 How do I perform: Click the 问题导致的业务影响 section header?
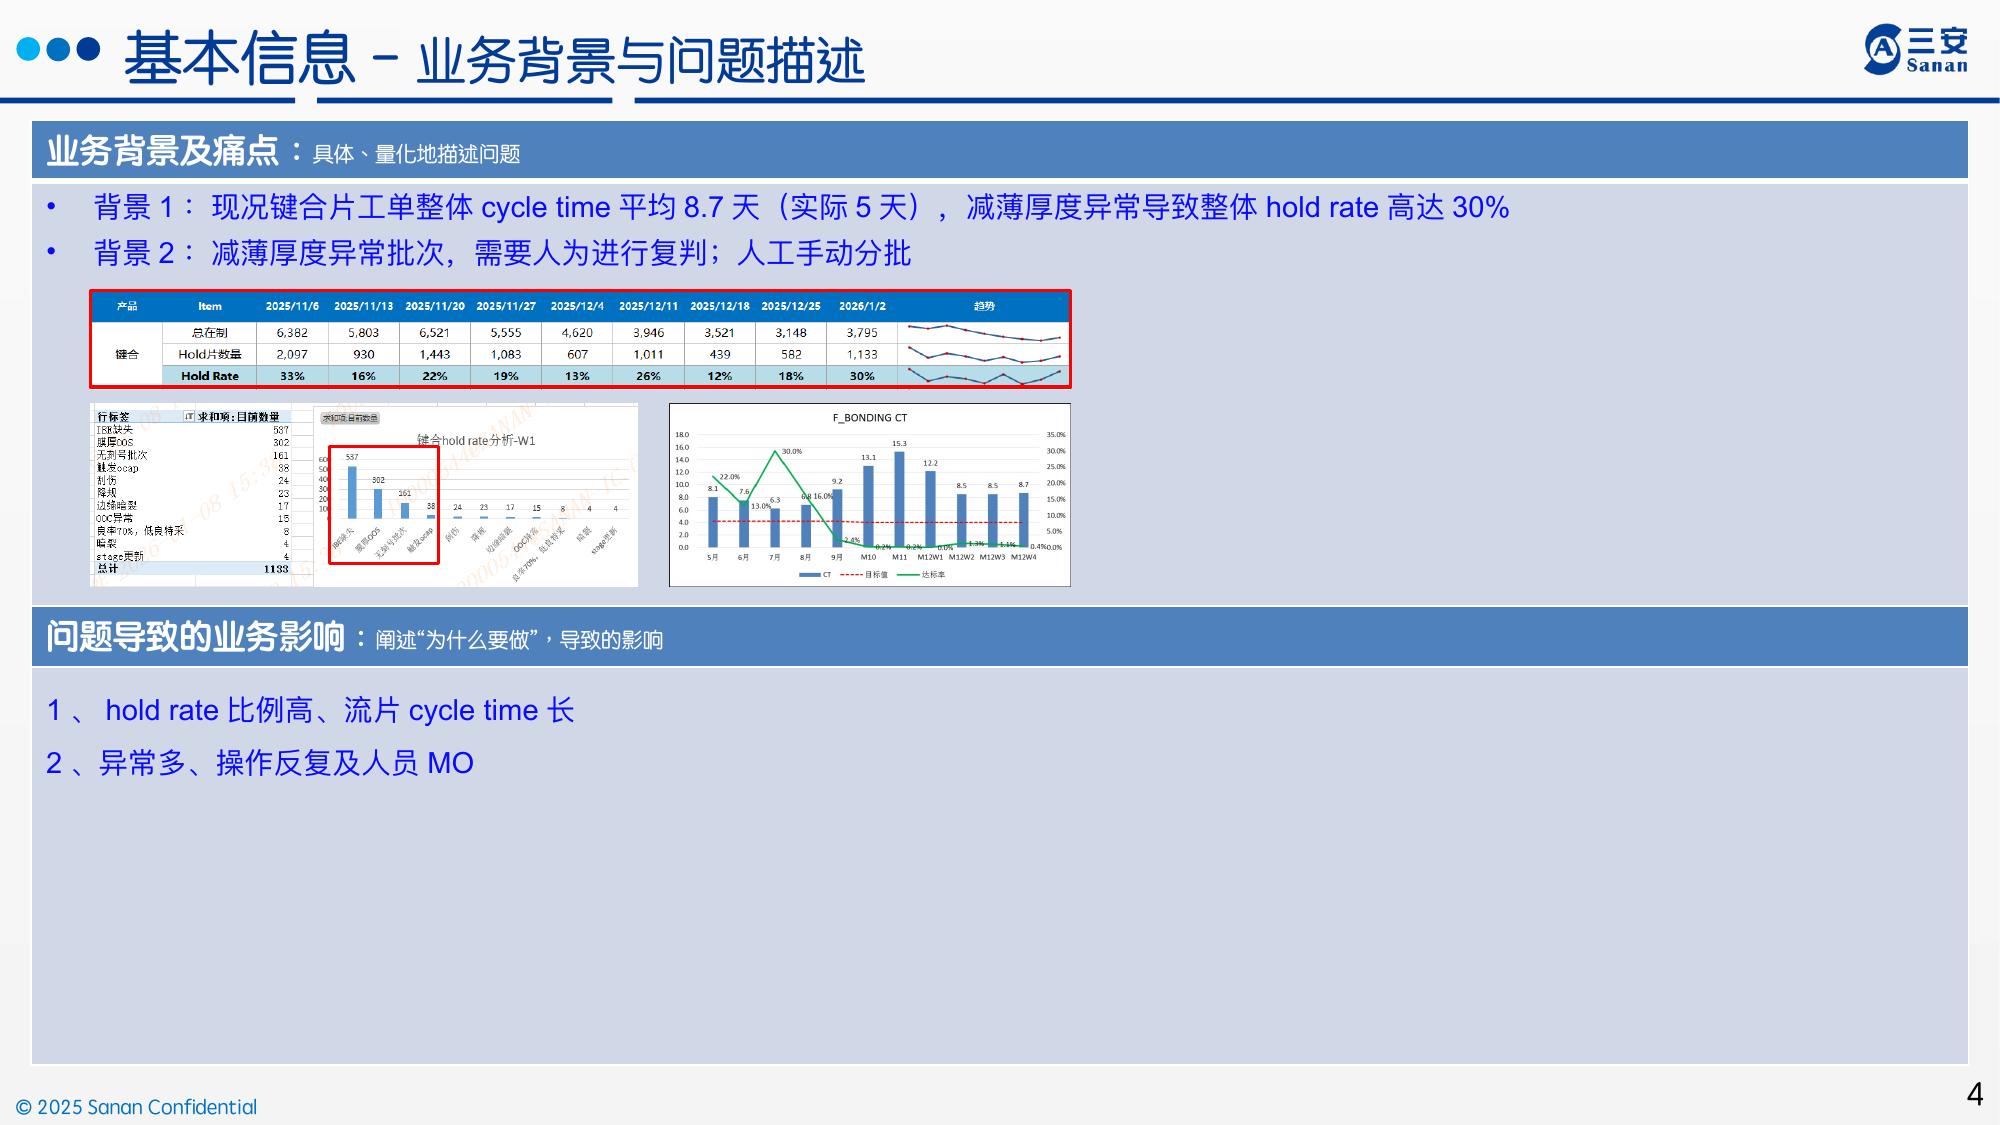[x=1000, y=637]
